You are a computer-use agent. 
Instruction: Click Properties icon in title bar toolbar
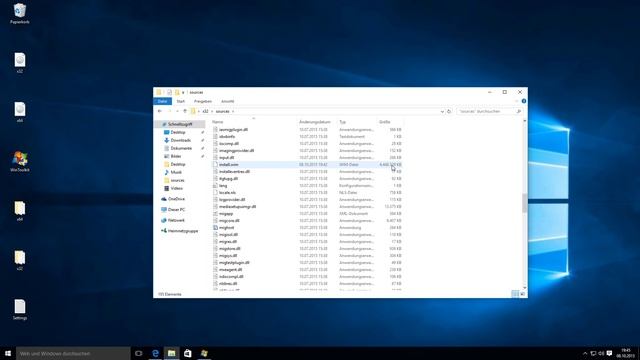(169, 92)
